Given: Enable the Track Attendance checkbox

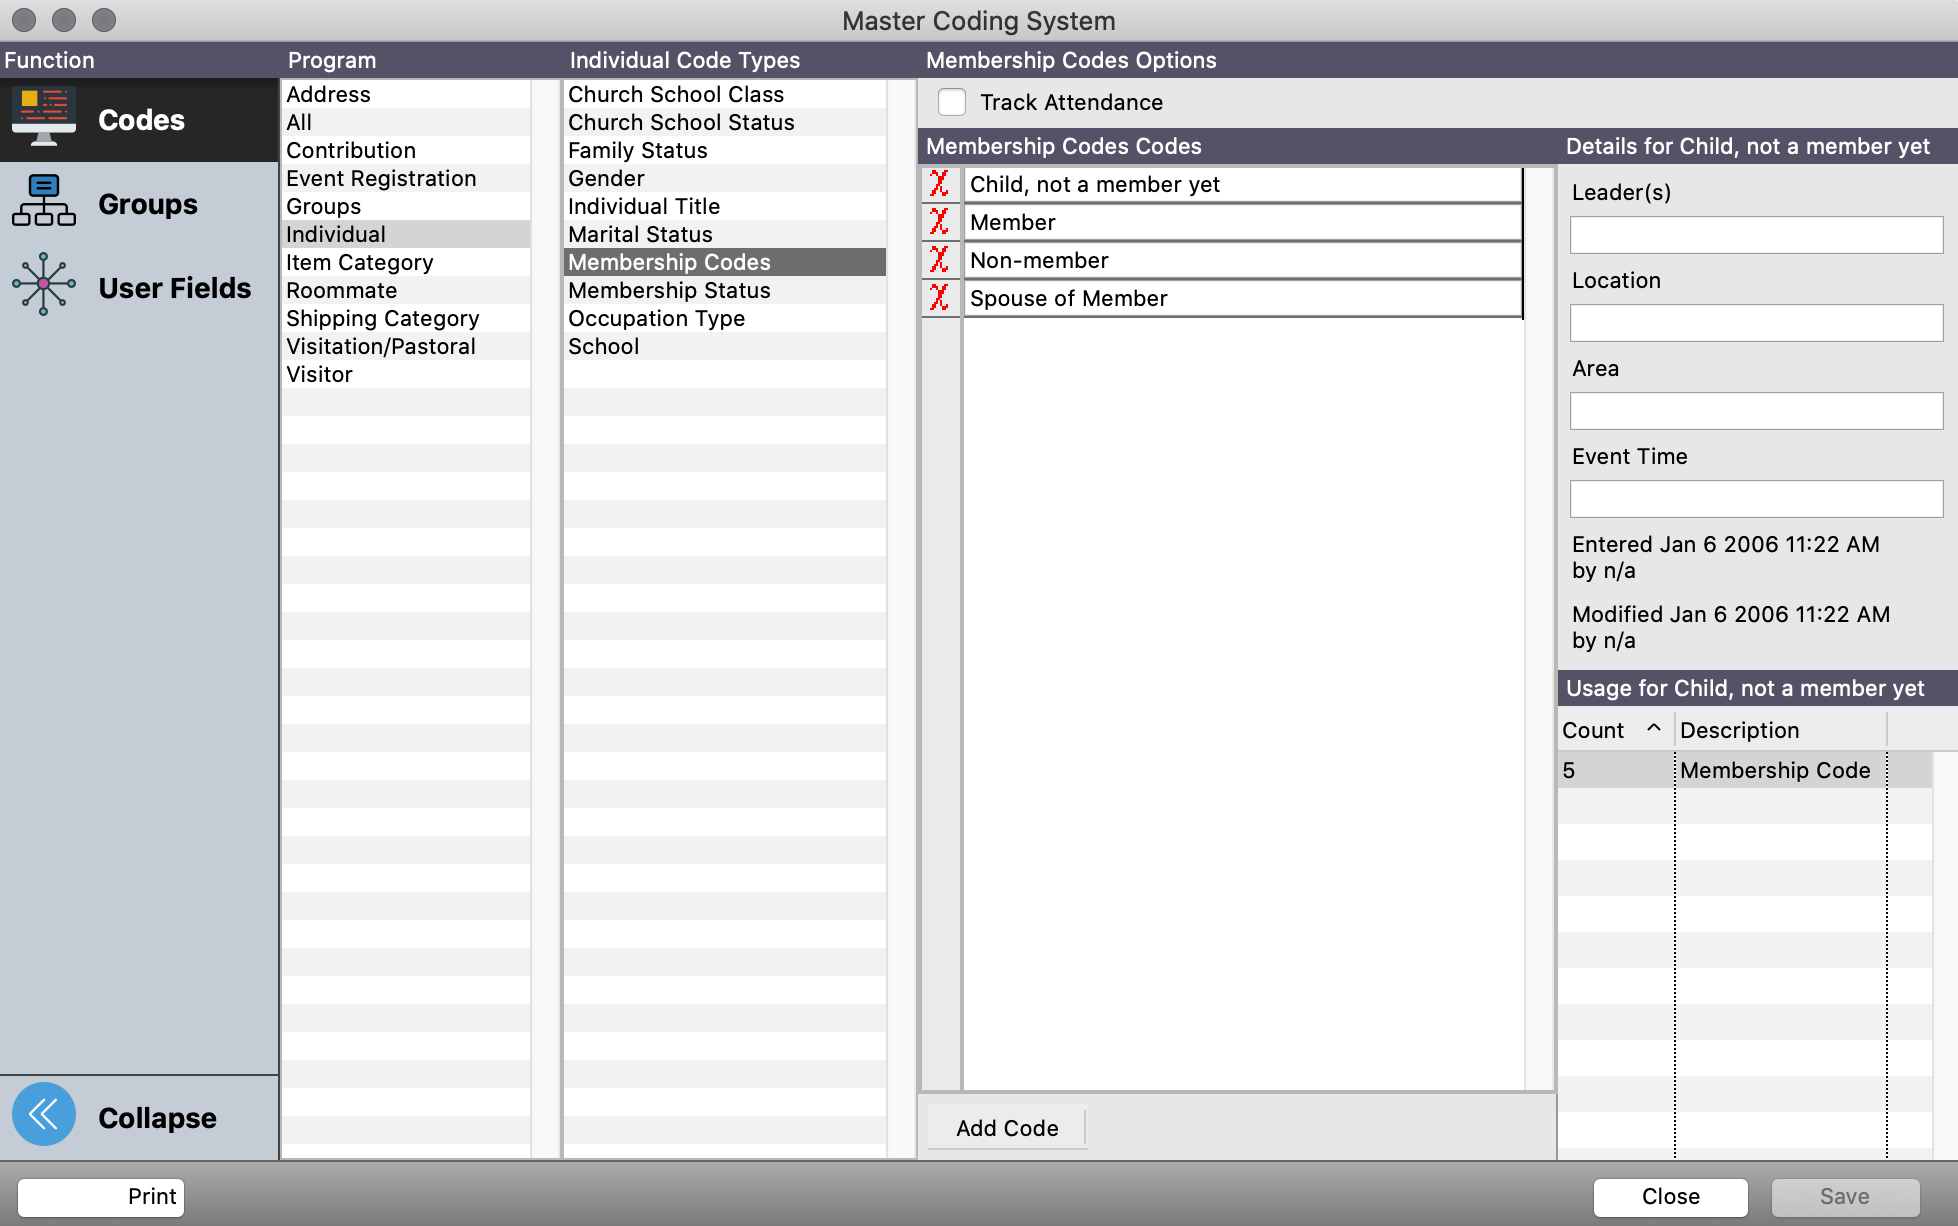Looking at the screenshot, I should pyautogui.click(x=952, y=102).
